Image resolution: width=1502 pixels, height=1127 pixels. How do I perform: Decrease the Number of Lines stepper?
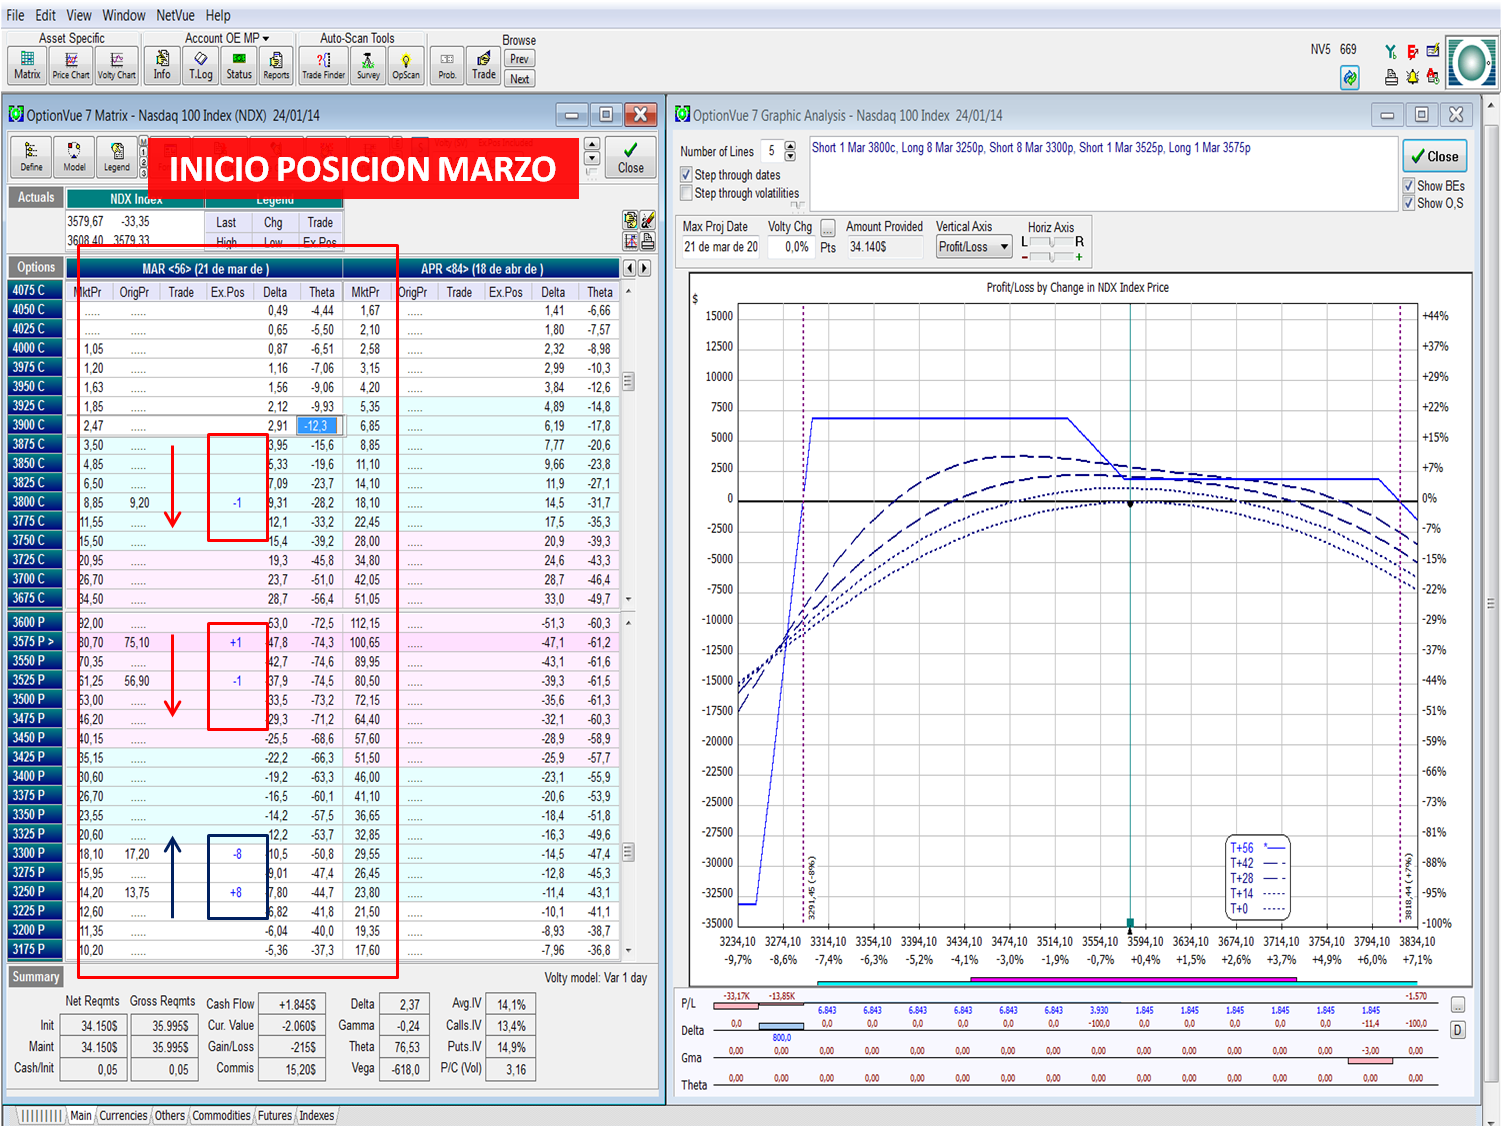click(x=790, y=156)
